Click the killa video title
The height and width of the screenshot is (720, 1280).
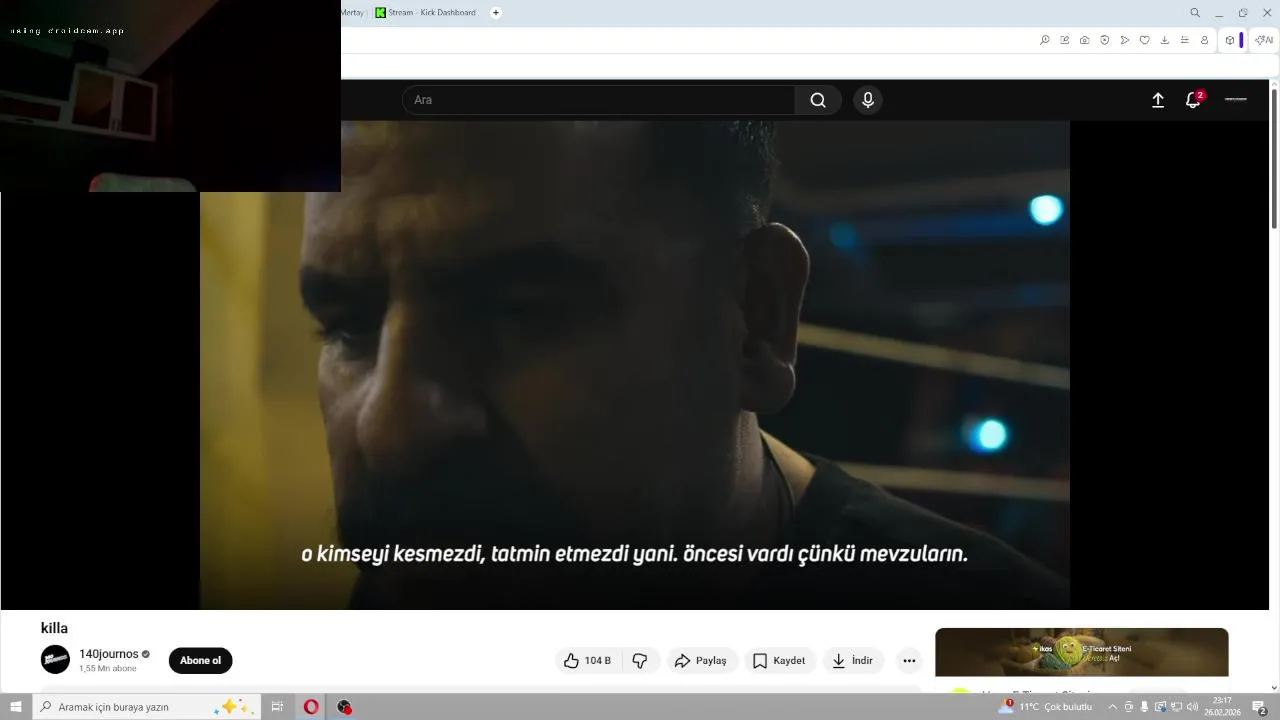point(54,628)
